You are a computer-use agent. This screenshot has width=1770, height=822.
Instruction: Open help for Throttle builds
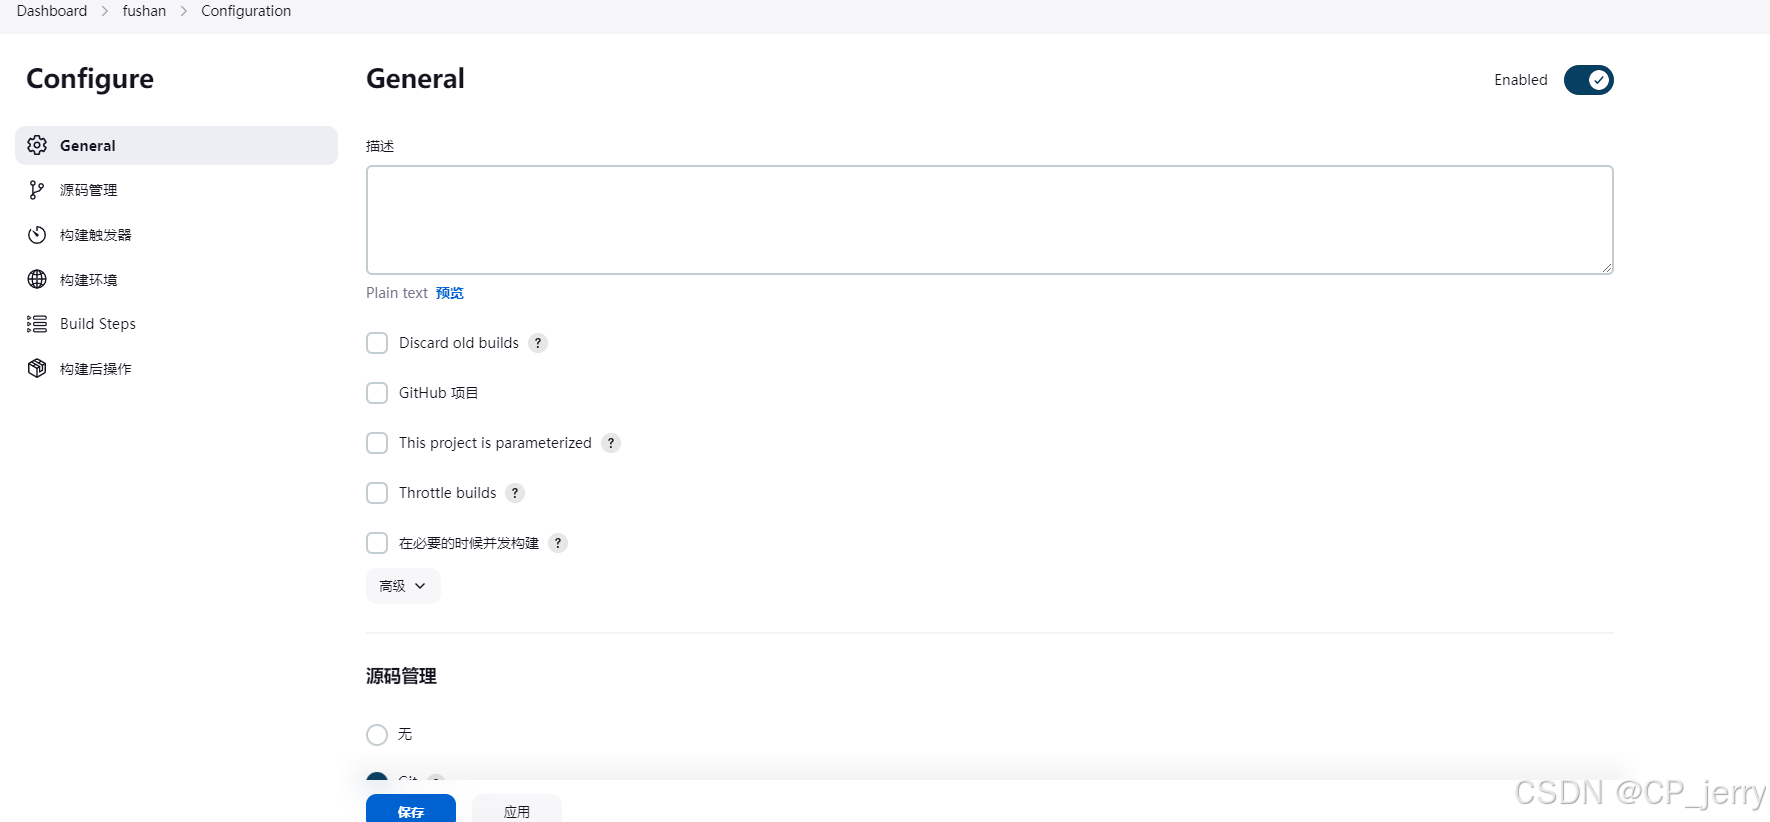(515, 493)
